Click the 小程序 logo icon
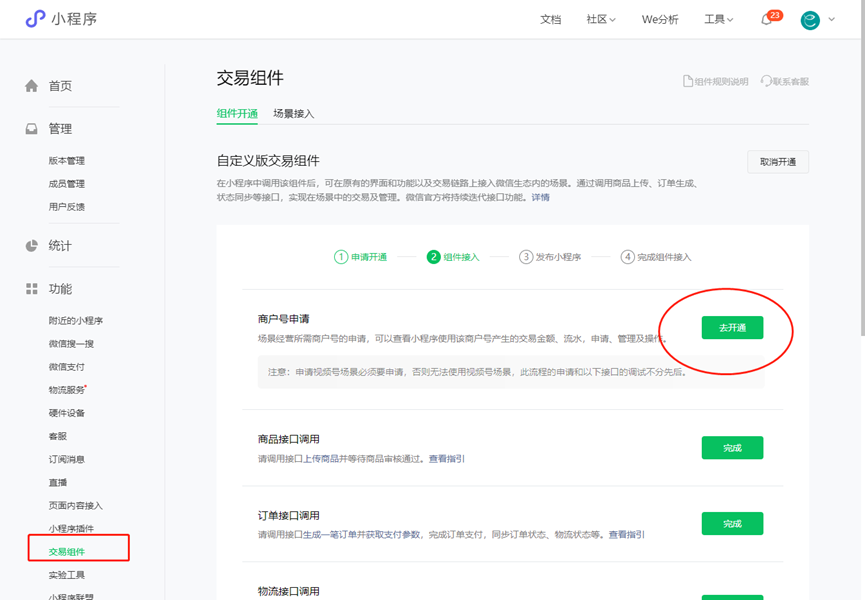Image resolution: width=865 pixels, height=600 pixels. pos(35,19)
